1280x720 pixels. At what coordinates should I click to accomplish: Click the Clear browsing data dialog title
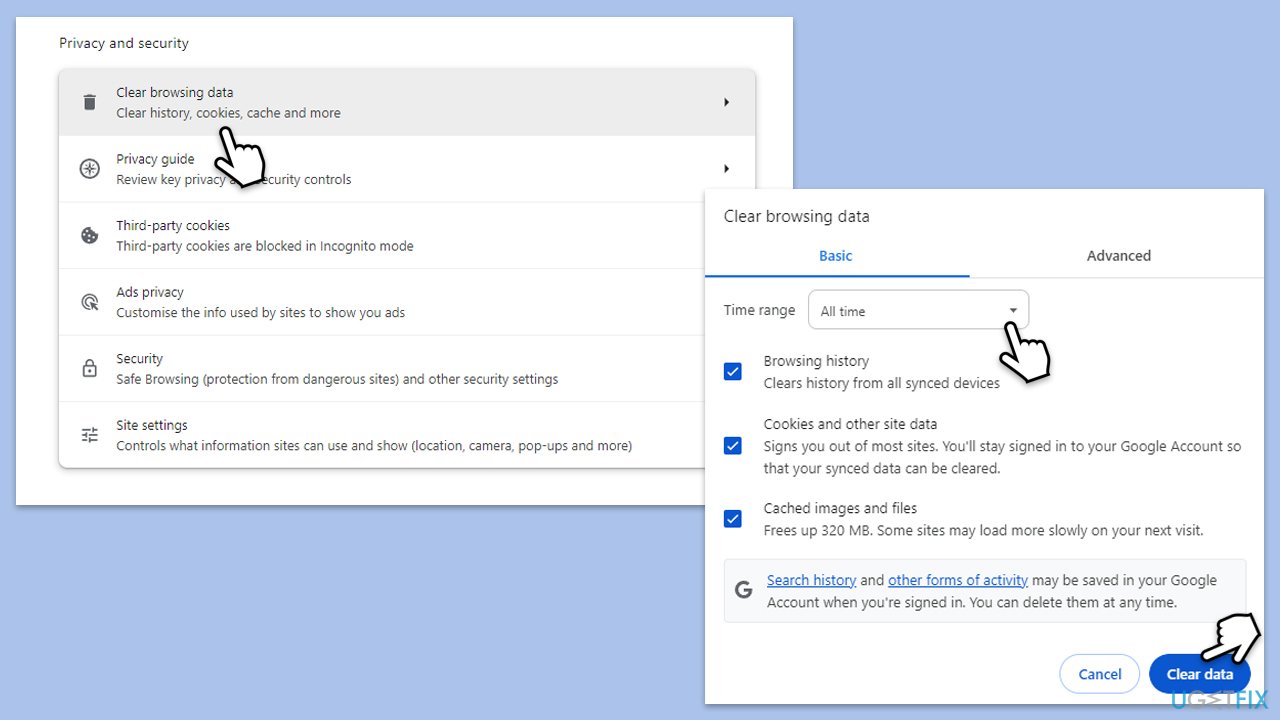797,216
